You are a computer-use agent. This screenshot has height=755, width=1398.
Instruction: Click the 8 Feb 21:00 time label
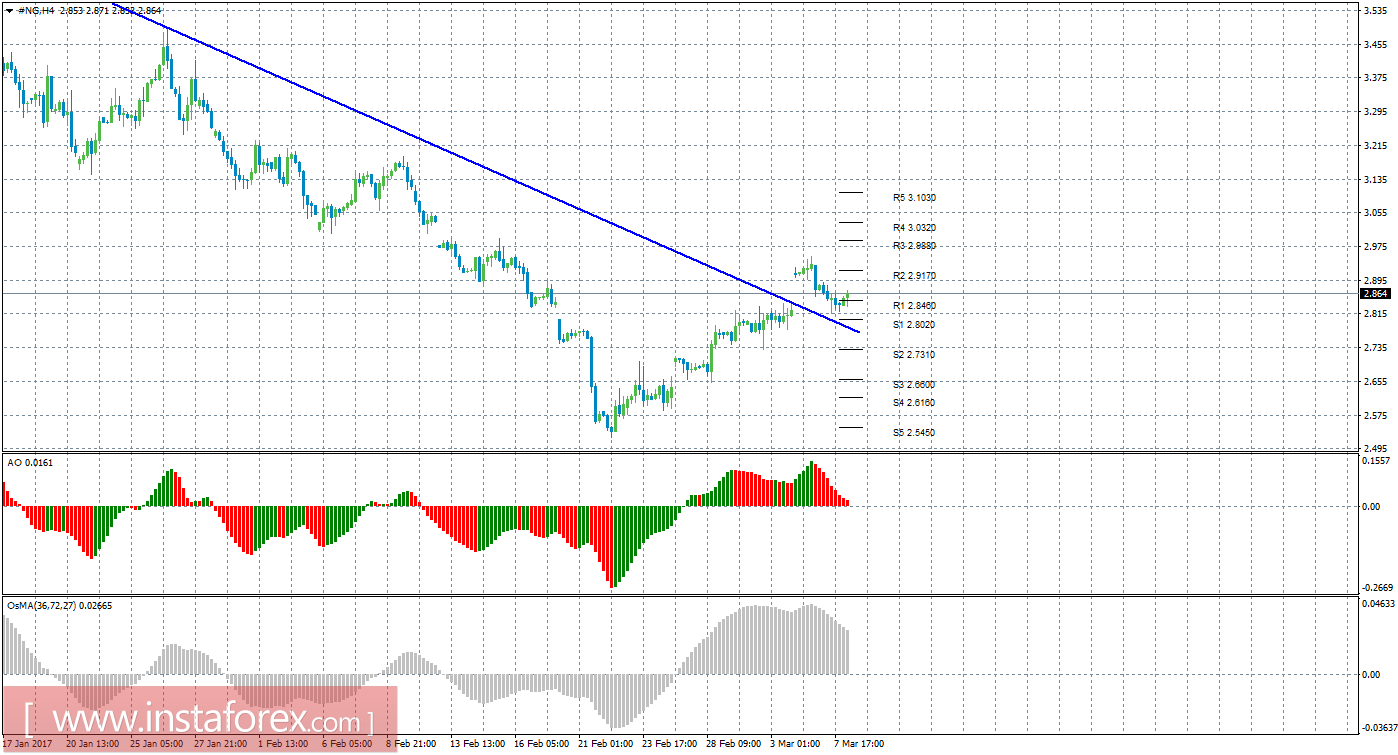coord(412,744)
